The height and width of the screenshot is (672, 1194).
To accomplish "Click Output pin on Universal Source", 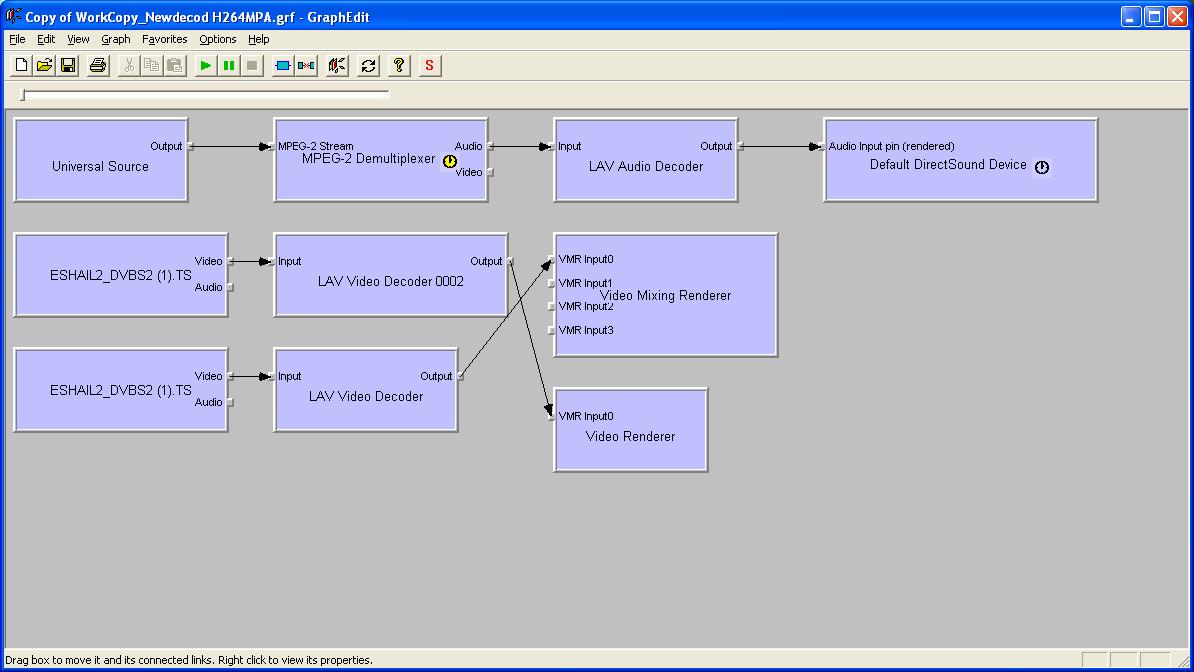I will [190, 146].
